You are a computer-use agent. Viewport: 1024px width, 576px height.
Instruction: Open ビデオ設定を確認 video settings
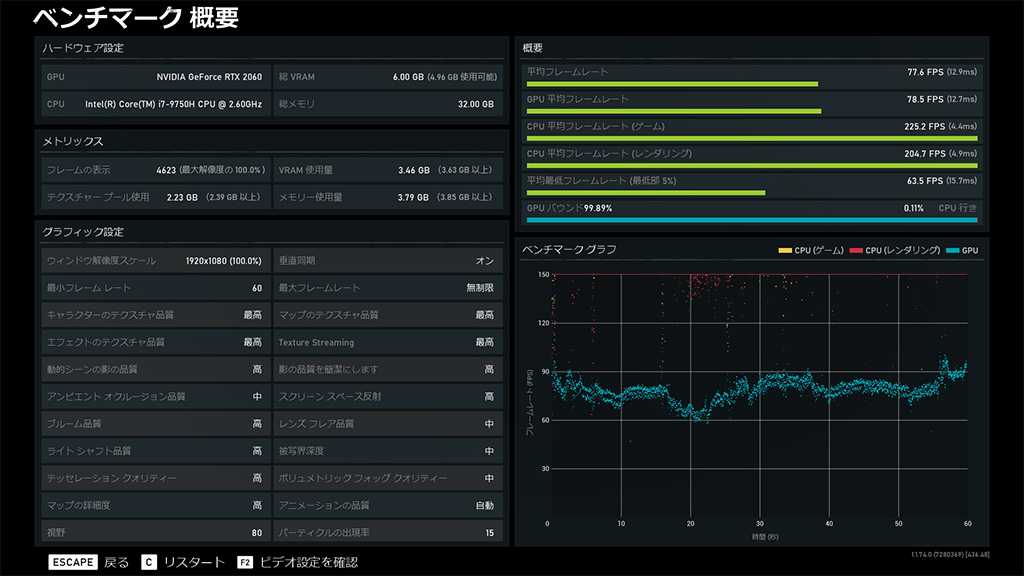[x=308, y=562]
